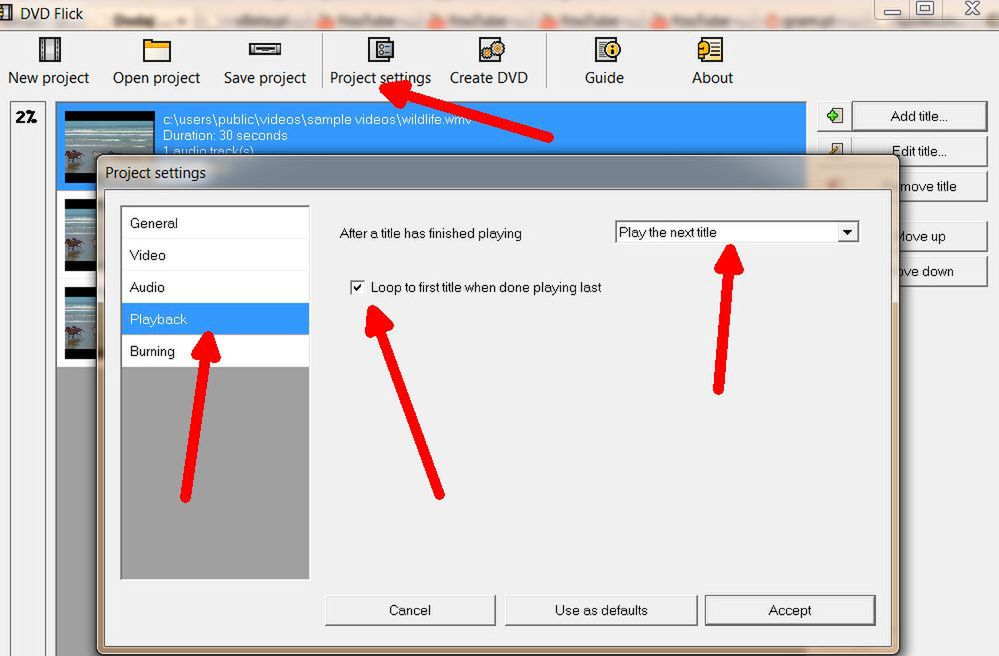Click the Loop to first title label text
Viewport: 999px width, 656px height.
point(486,287)
